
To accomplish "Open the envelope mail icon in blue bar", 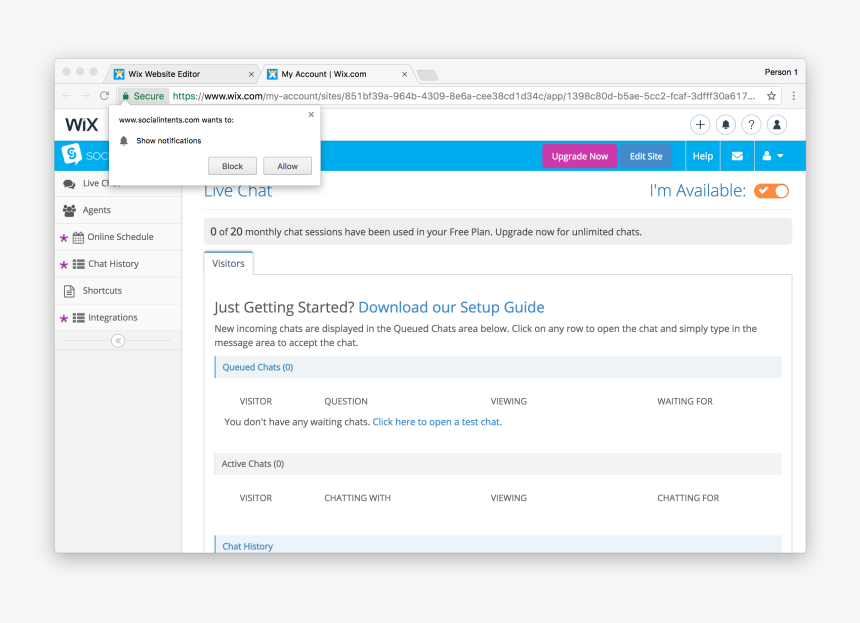I will coord(737,156).
